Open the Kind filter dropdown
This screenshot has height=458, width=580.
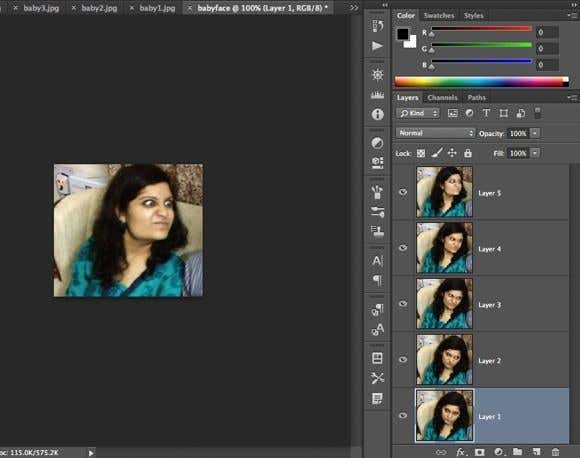(x=418, y=113)
